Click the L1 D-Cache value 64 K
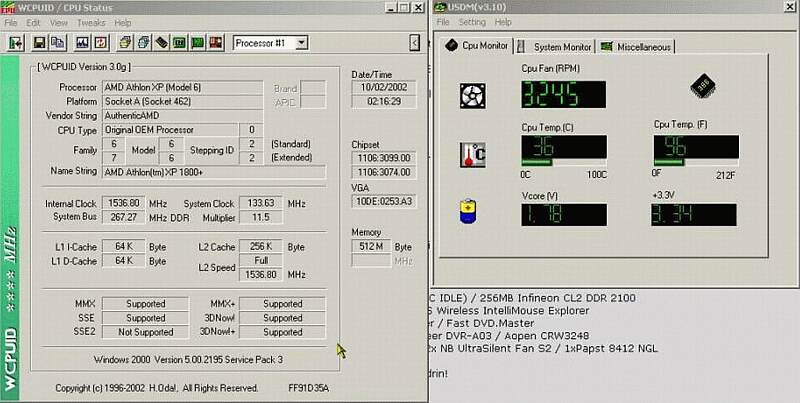This screenshot has width=800, height=403. click(x=123, y=261)
